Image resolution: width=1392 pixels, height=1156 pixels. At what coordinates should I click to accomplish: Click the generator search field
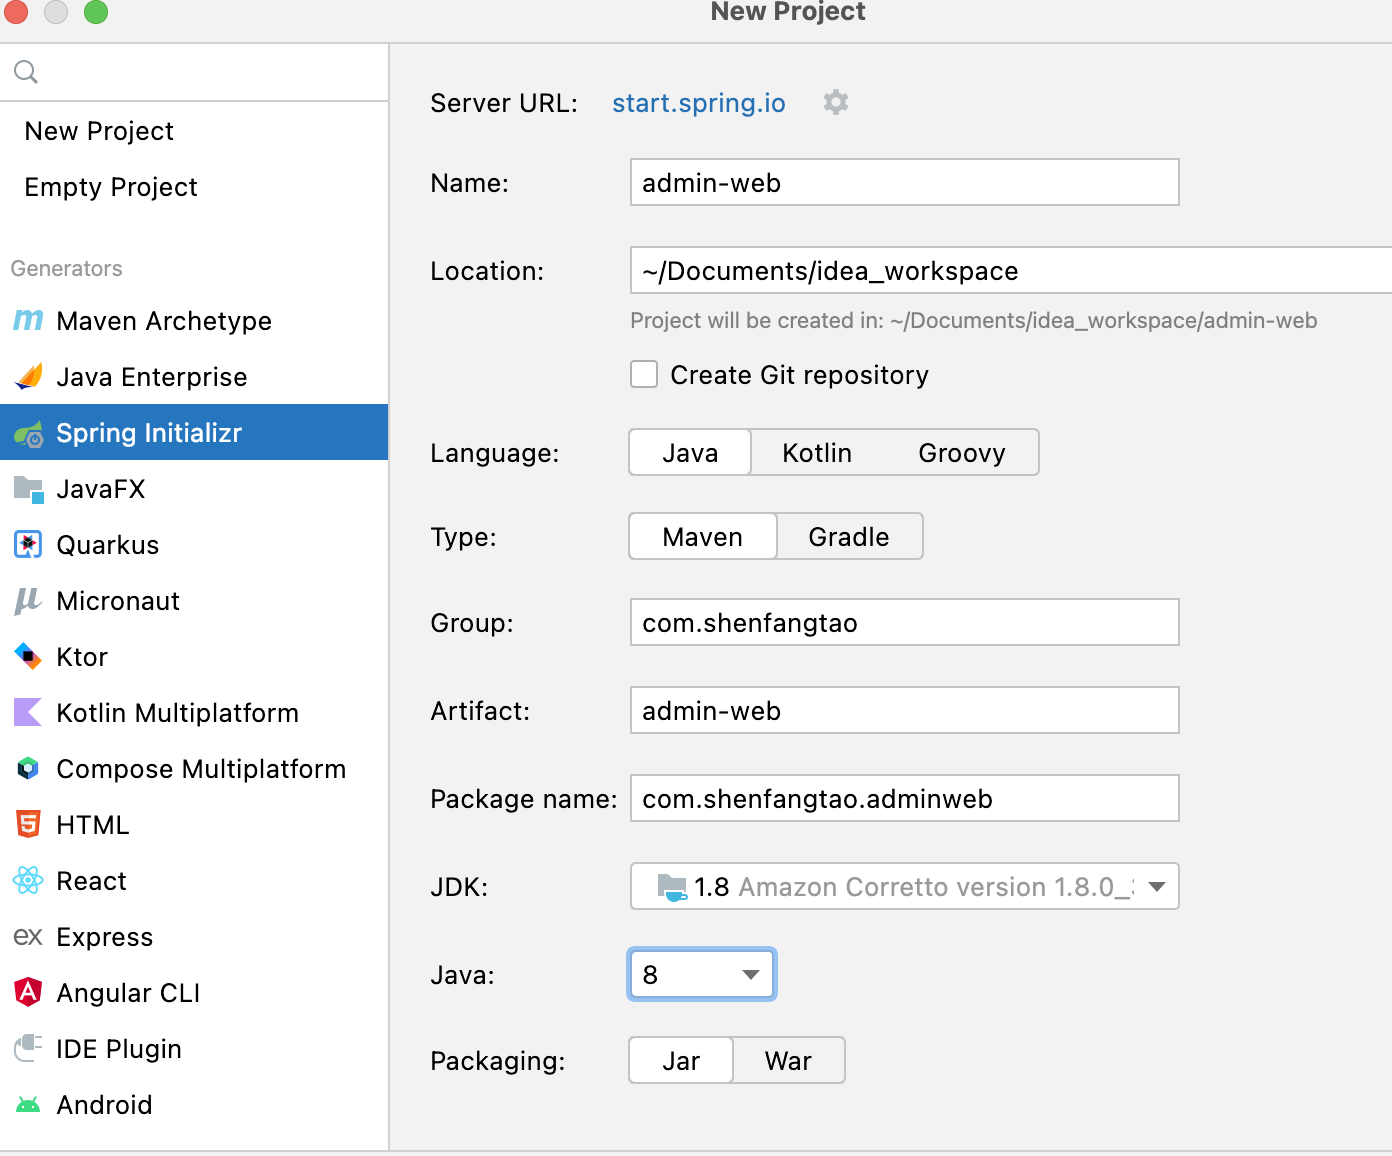click(x=194, y=72)
